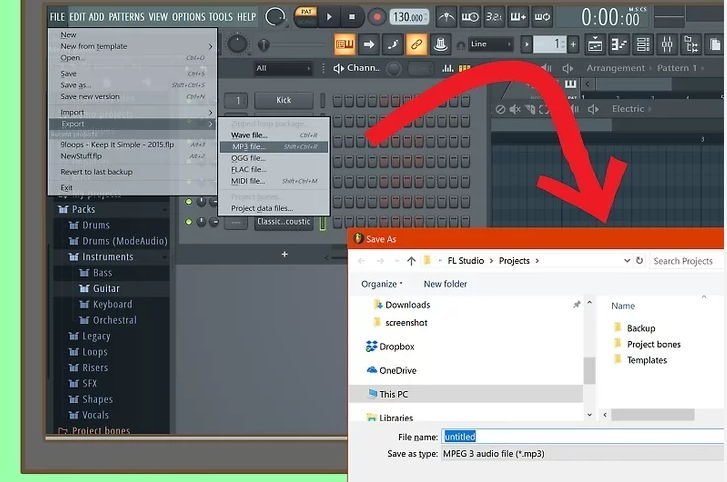Viewport: 727px width, 482px height.
Task: Click the File name input field
Action: (583, 437)
